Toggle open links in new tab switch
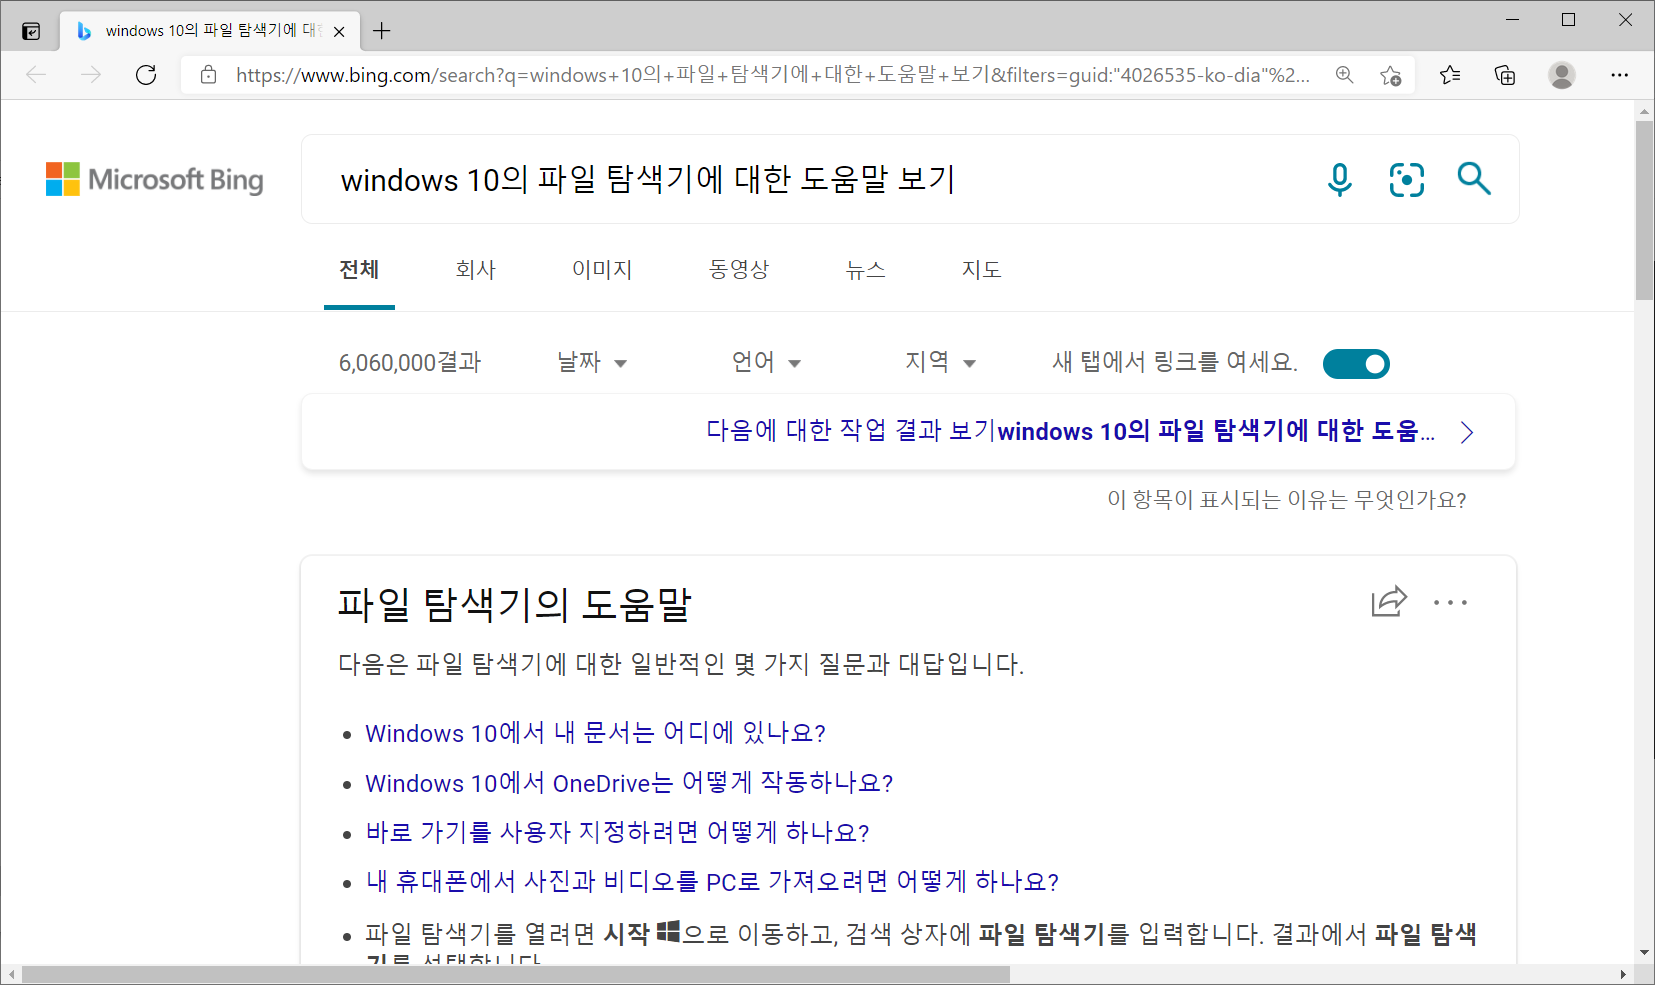Screen dimensions: 1655x985 1356,364
